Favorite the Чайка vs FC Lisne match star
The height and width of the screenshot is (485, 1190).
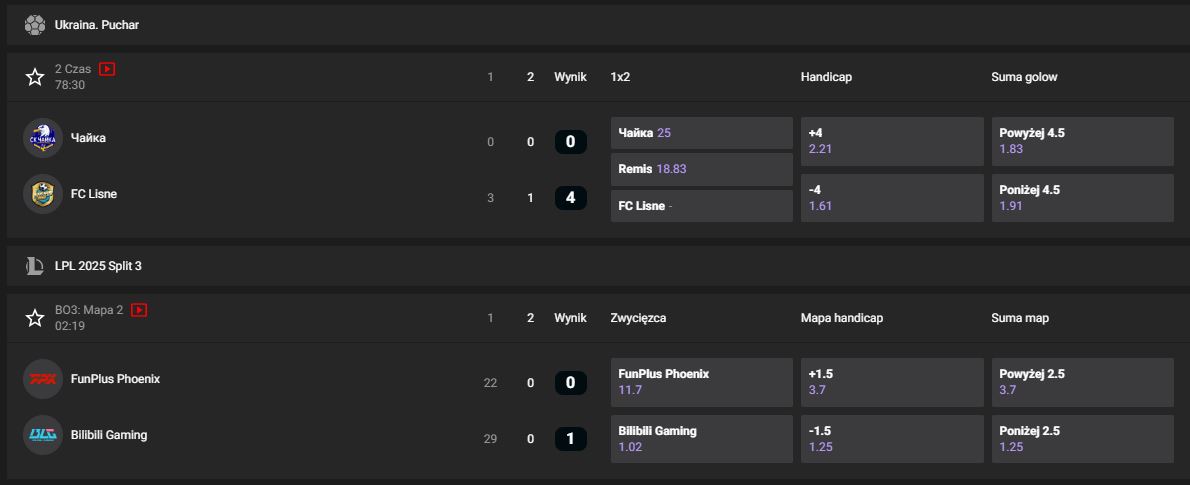[35, 77]
